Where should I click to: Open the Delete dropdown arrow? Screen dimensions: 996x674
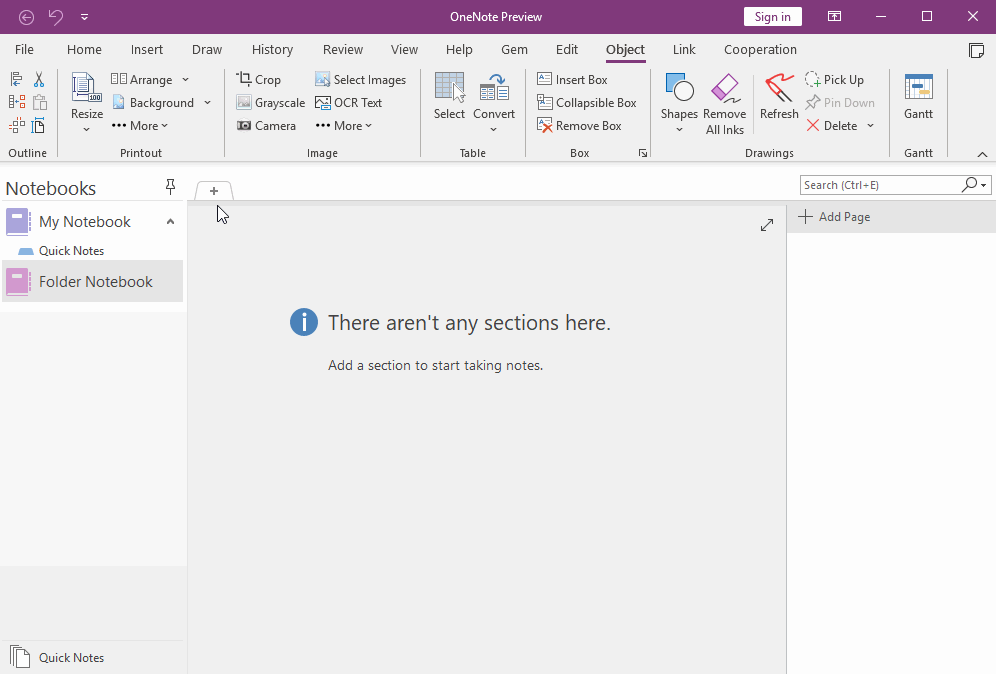pyautogui.click(x=871, y=126)
